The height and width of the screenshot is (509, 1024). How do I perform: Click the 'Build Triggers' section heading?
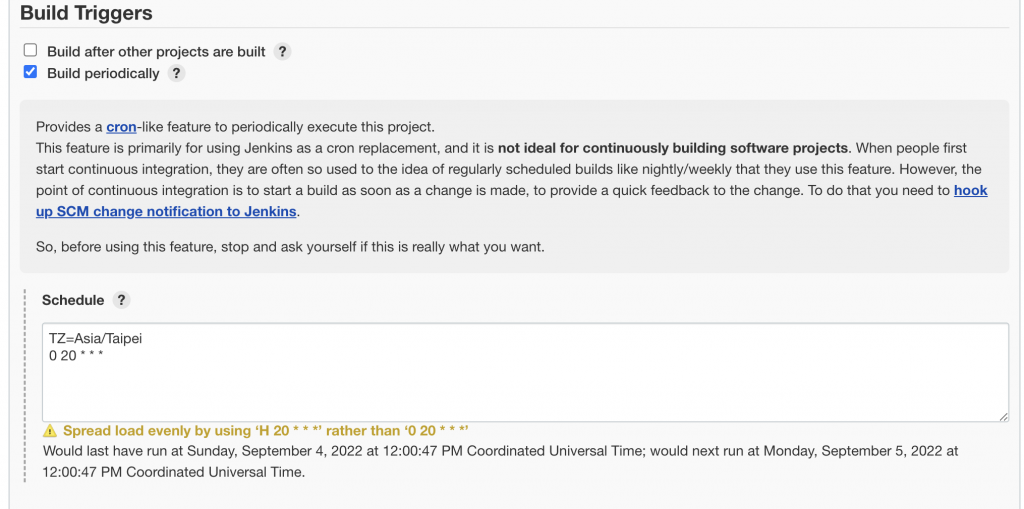point(86,13)
